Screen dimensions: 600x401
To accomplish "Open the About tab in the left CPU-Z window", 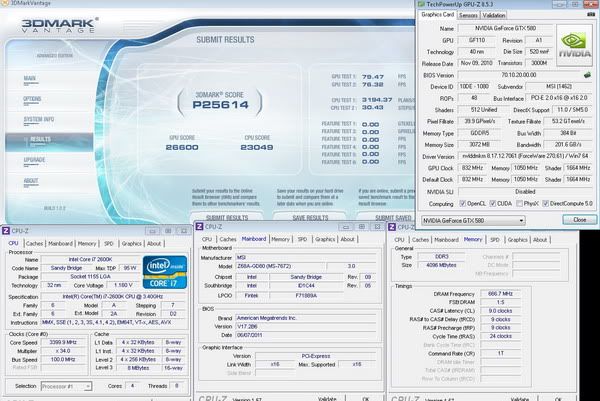I will 154,243.
